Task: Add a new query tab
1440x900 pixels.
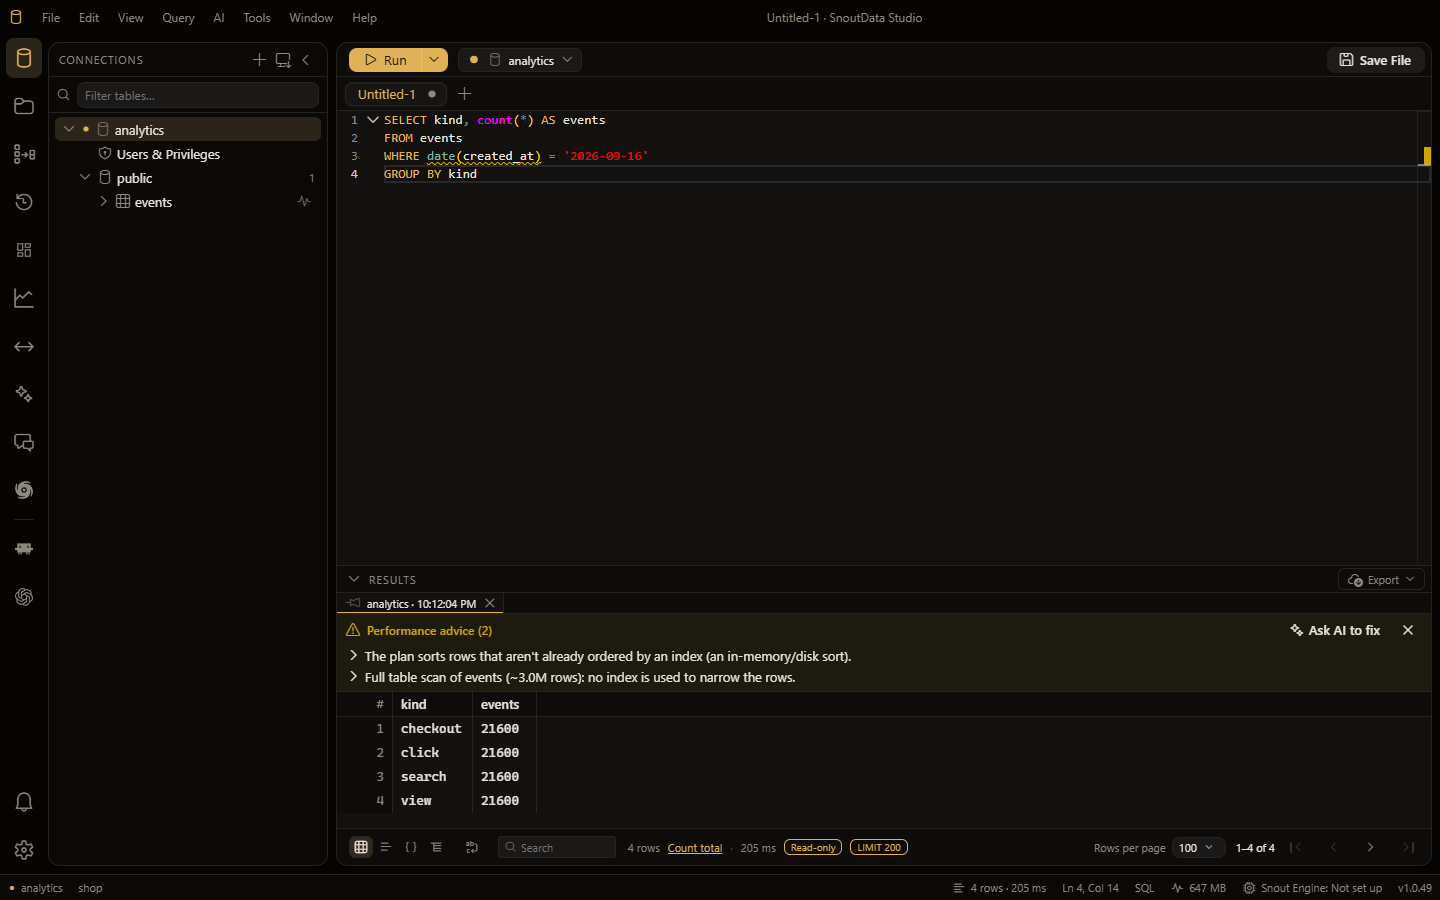Action: point(464,94)
